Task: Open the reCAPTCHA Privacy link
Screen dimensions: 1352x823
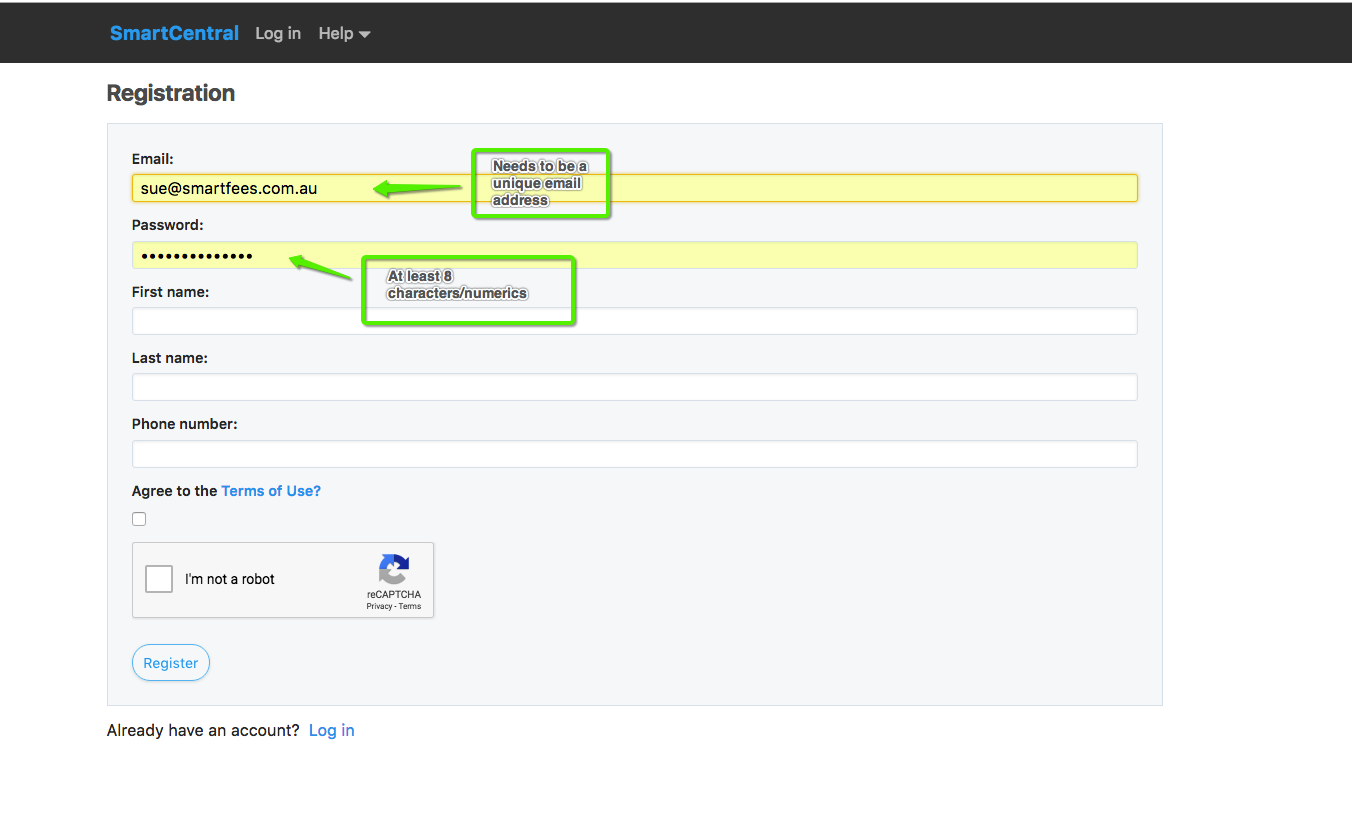Action: [x=379, y=606]
